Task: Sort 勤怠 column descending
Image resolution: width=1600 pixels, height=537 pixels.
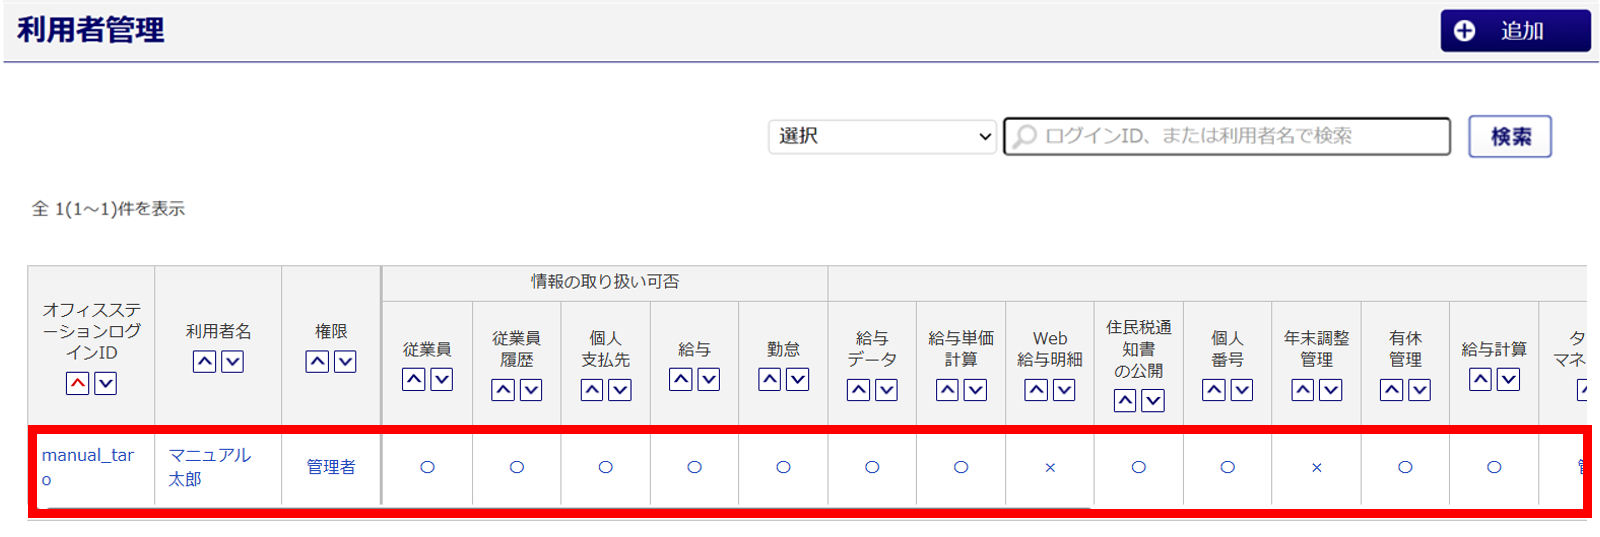Action: (797, 379)
